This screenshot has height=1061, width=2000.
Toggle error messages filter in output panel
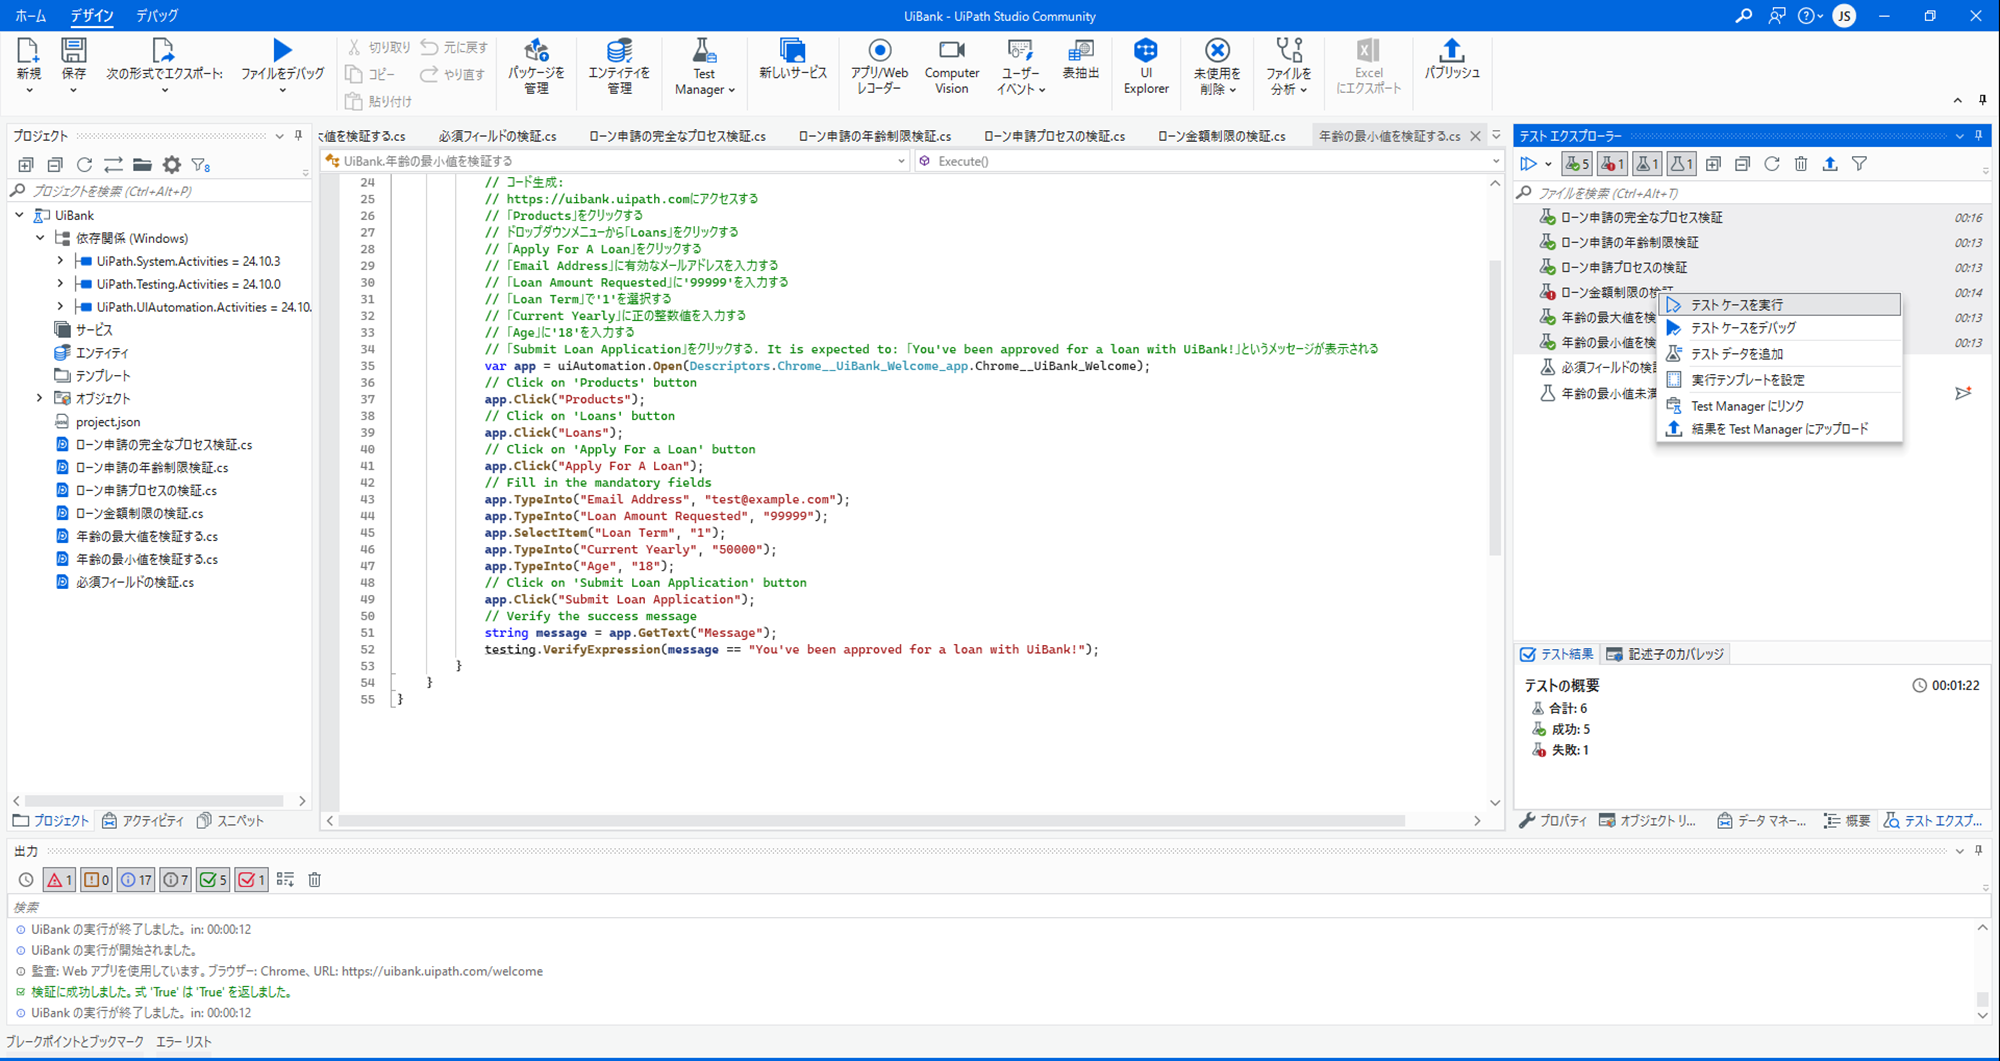[59, 880]
